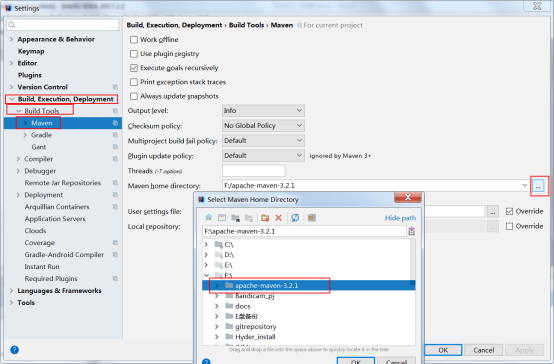
Task: Click the per-project icon beside Gradle-Android Compiler
Action: tap(115, 254)
